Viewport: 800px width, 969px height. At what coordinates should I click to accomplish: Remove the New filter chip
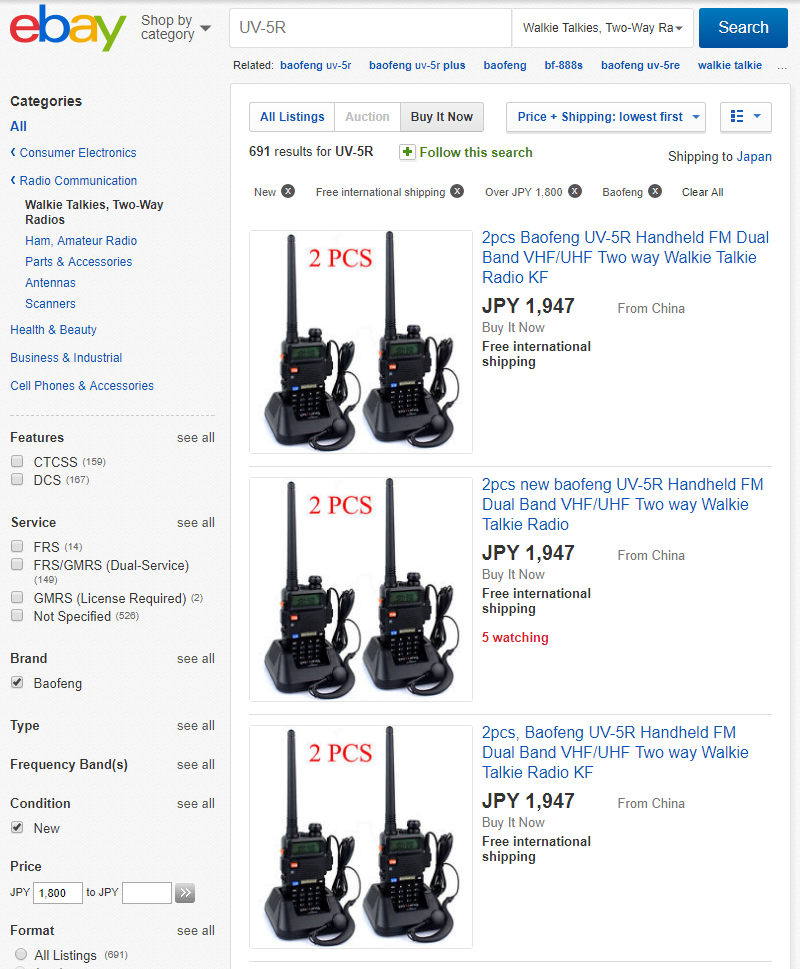[288, 192]
